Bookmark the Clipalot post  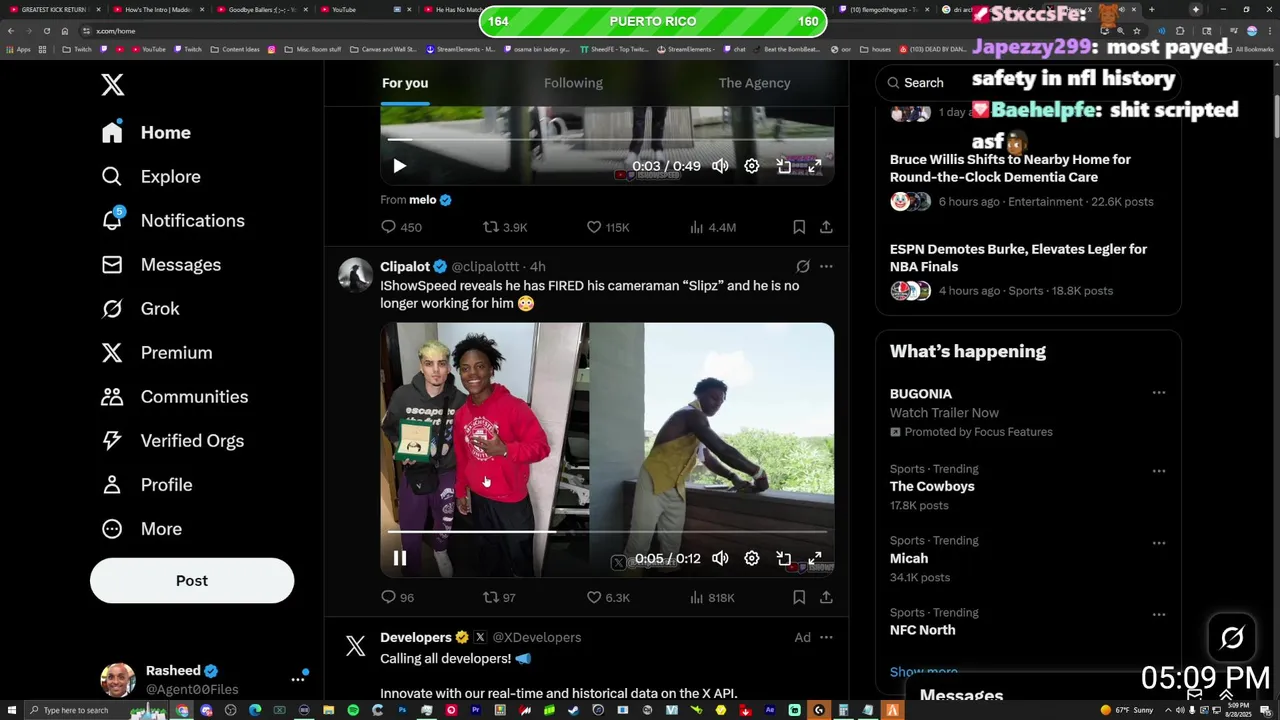point(799,597)
